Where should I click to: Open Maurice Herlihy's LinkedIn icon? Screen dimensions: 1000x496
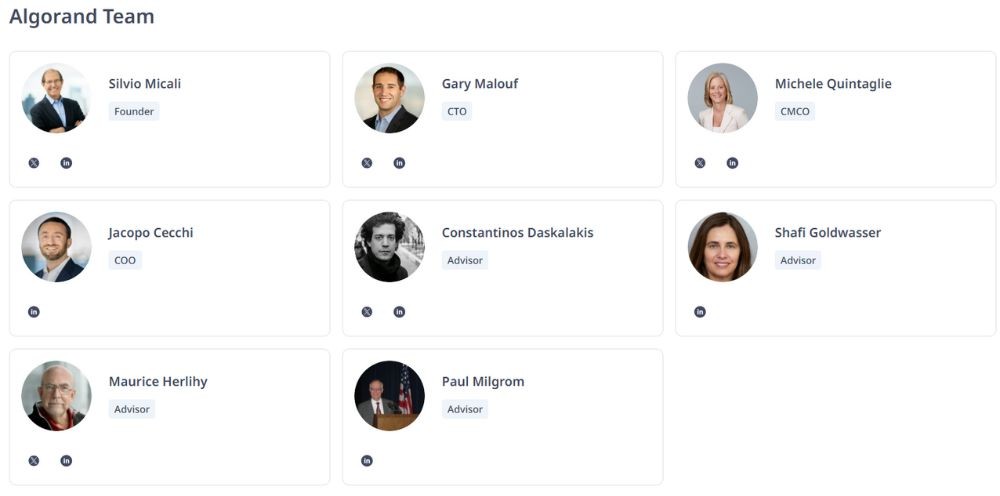coord(66,461)
